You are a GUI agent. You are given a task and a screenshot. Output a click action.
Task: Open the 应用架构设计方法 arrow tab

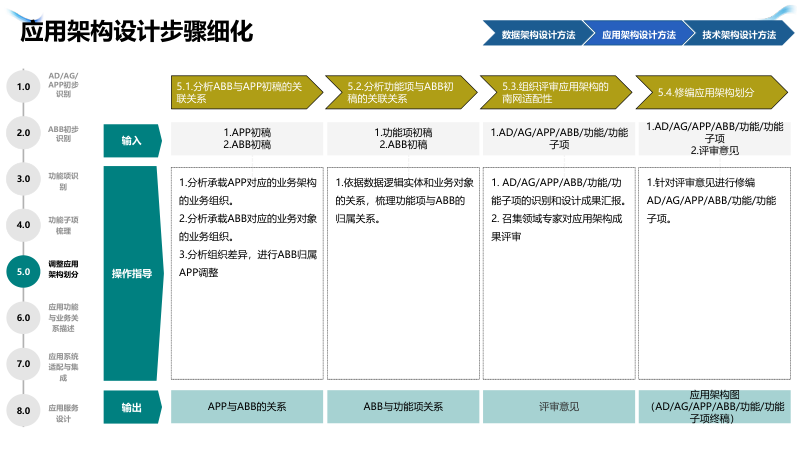tap(639, 34)
